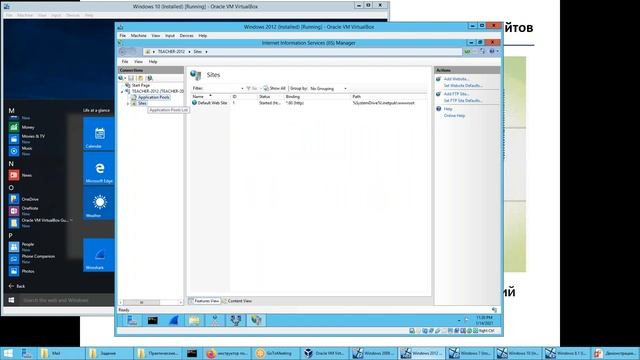Click the Add FTP Site link
The width and height of the screenshot is (640, 360).
[456, 94]
